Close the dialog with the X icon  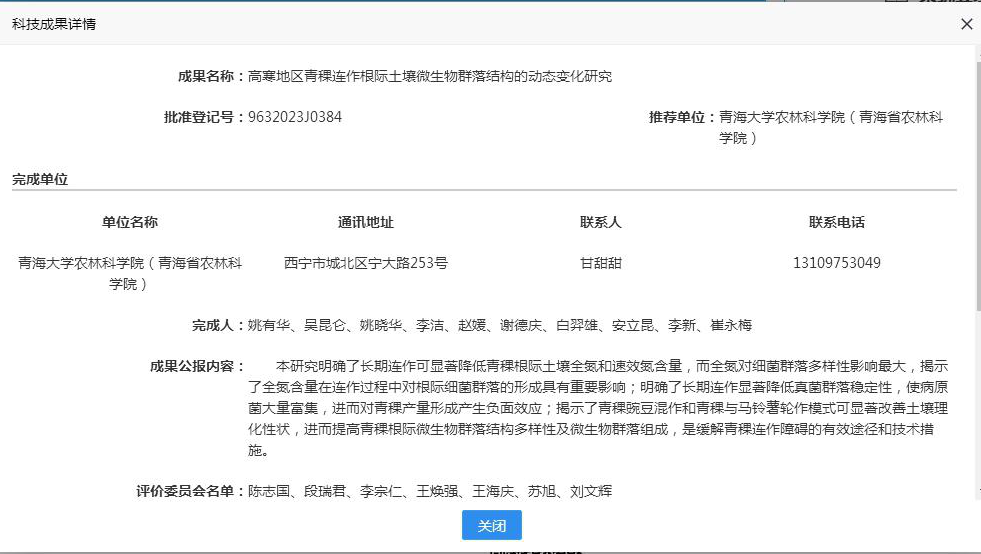(x=966, y=24)
